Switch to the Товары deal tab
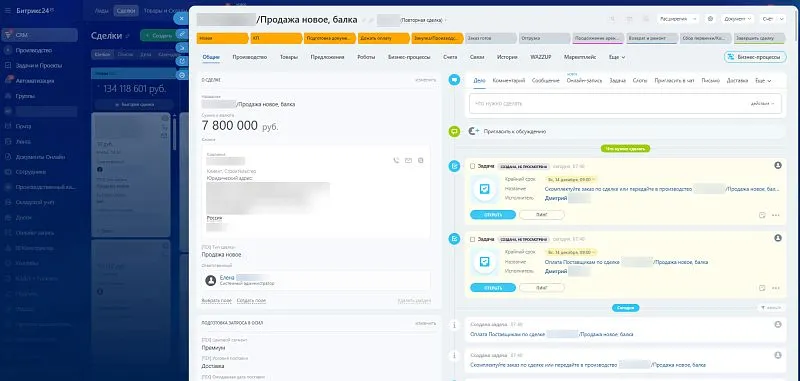800x381 pixels. point(289,58)
